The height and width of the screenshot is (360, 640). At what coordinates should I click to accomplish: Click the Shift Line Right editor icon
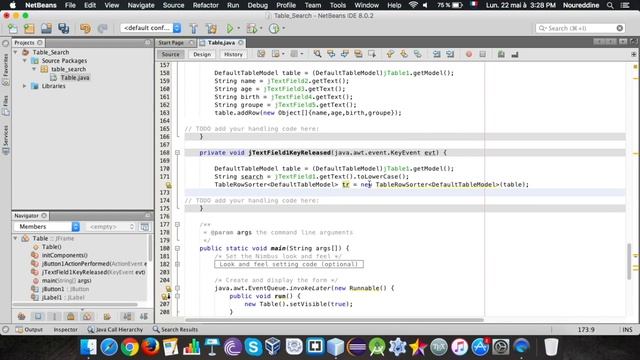pyautogui.click(x=450, y=54)
